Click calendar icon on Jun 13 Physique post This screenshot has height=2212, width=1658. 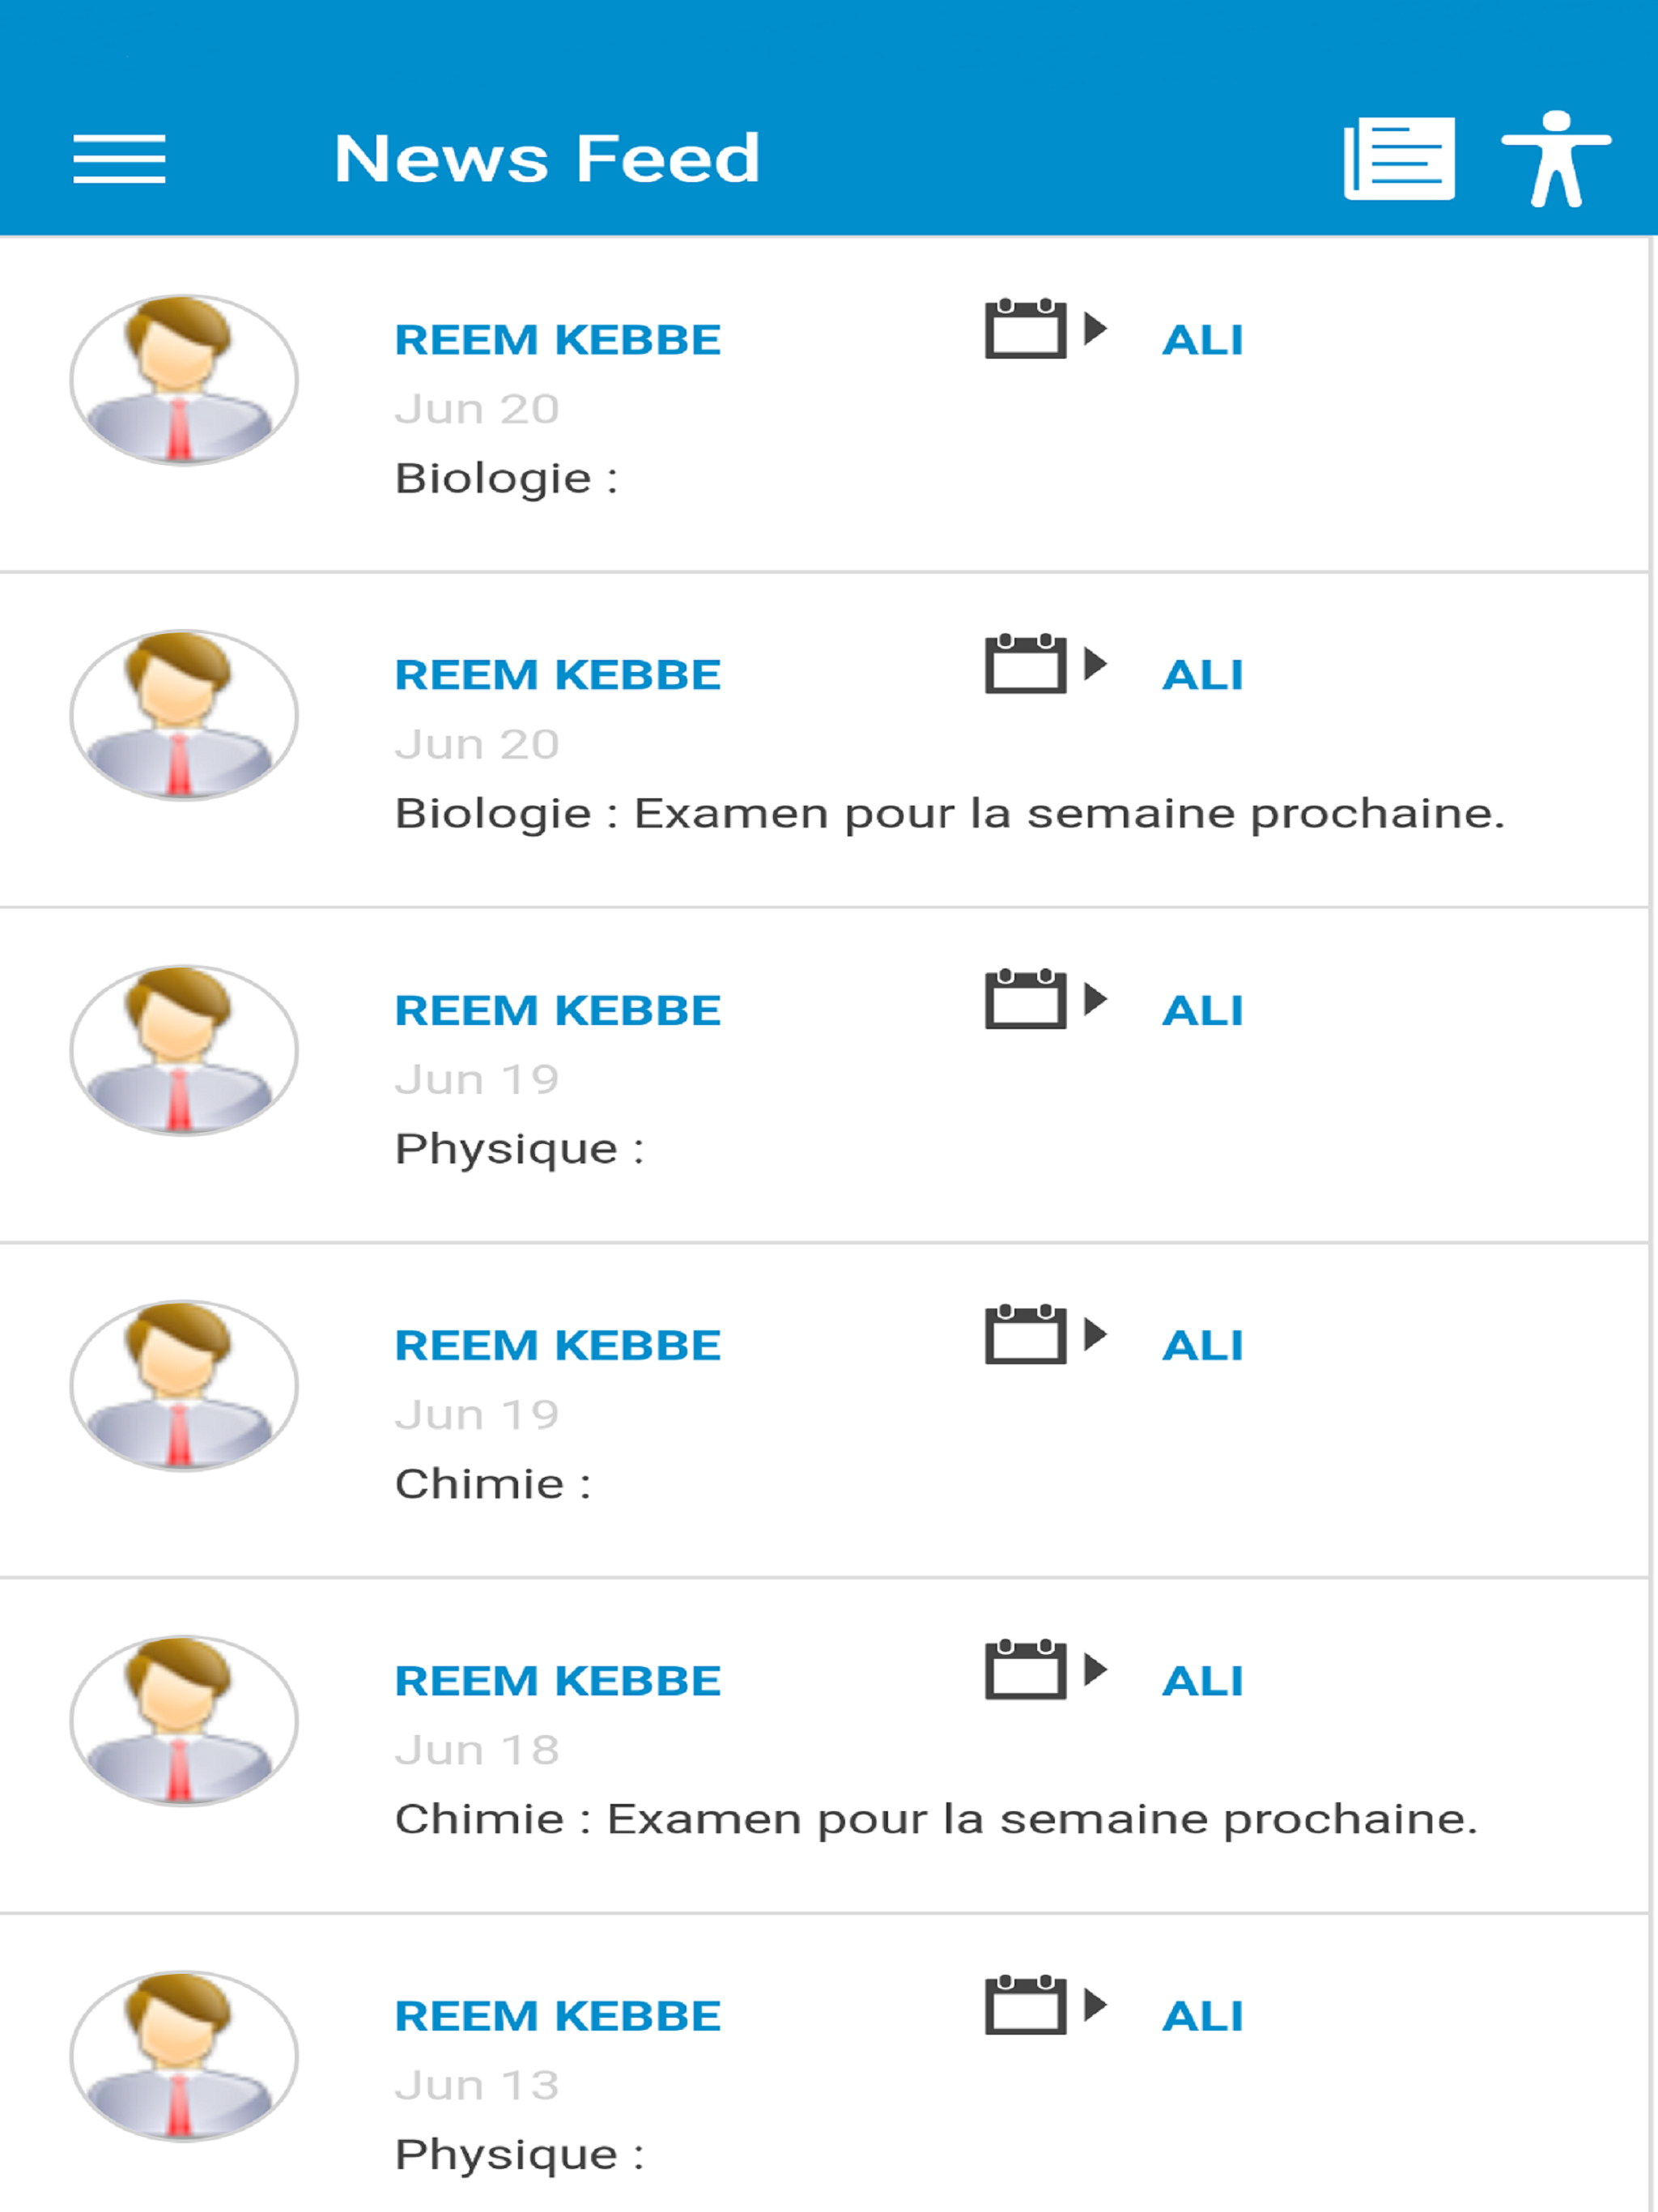pos(1045,2004)
